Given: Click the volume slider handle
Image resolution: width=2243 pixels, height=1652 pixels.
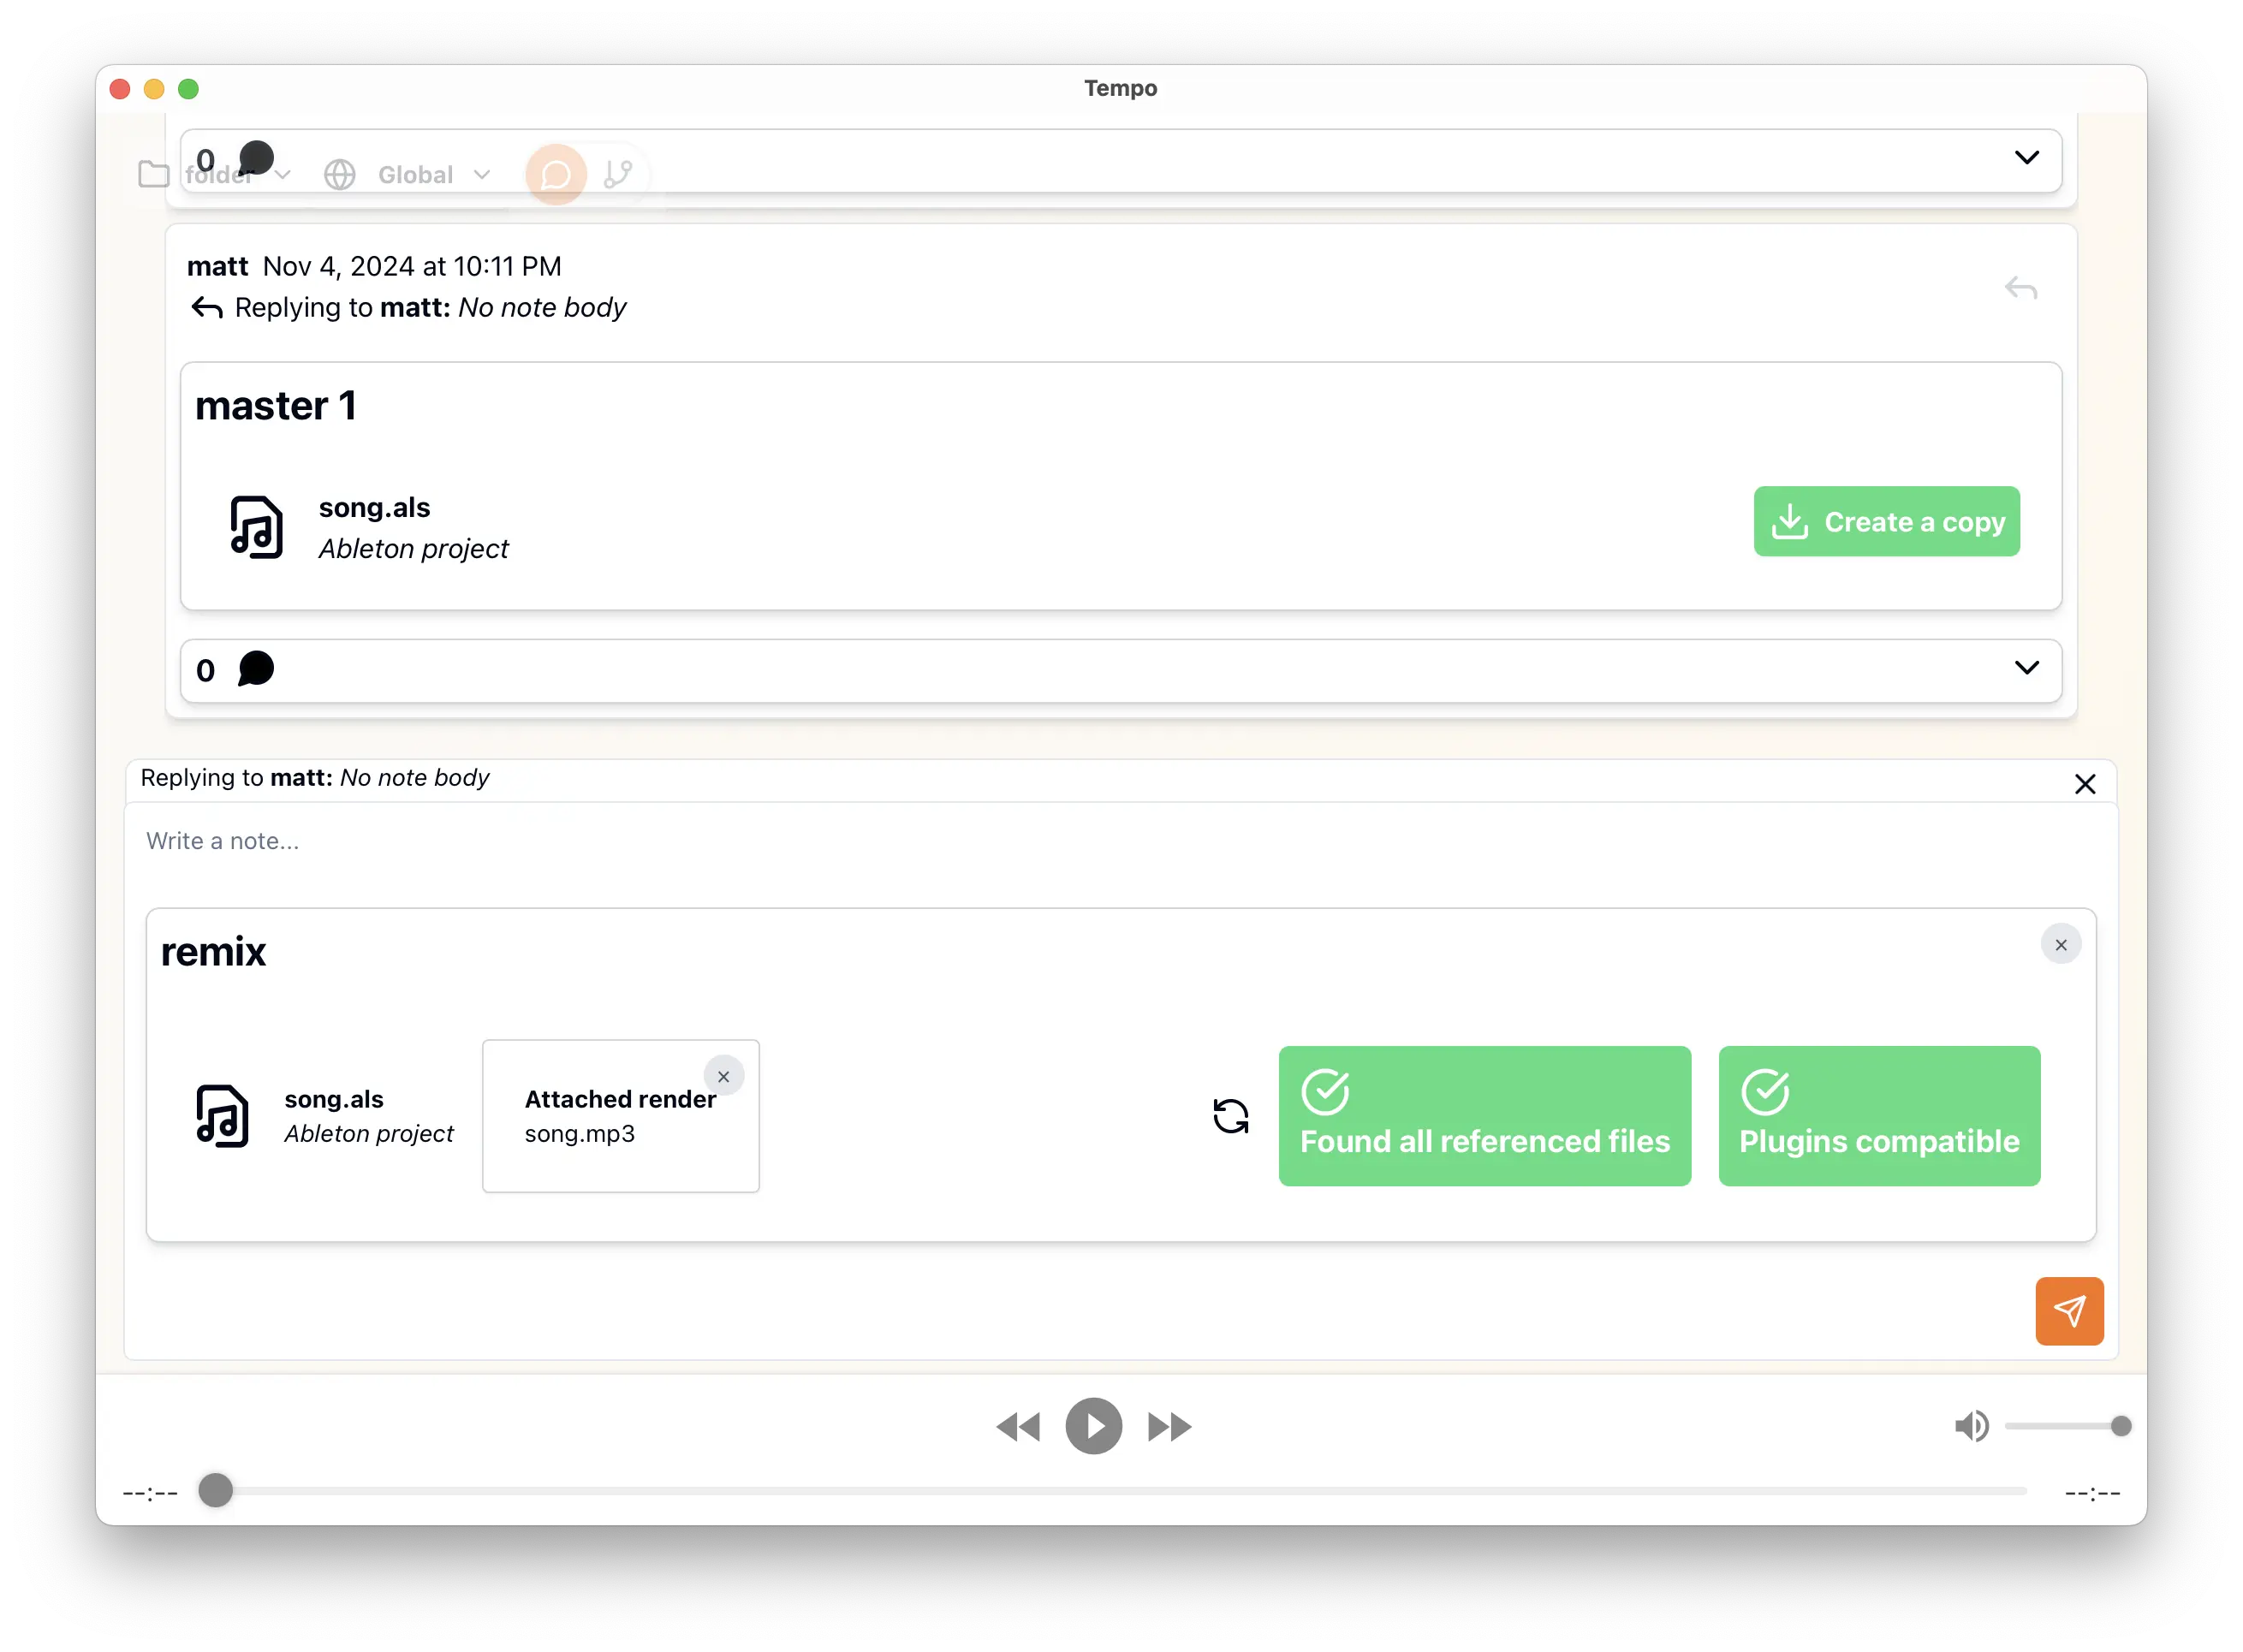Looking at the screenshot, I should [x=2120, y=1426].
